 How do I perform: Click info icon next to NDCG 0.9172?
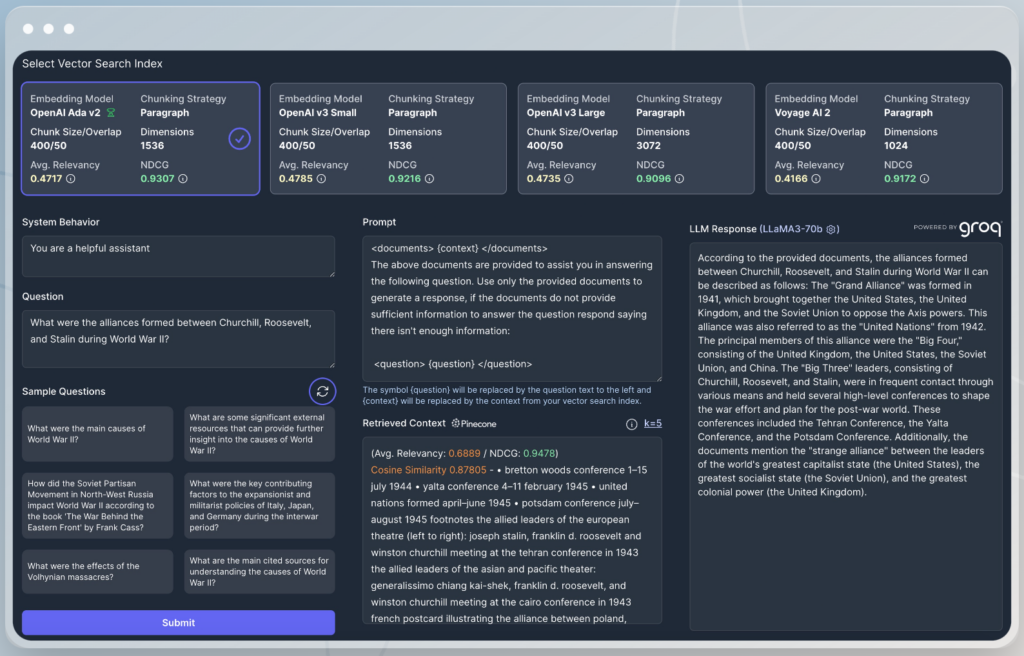point(924,178)
